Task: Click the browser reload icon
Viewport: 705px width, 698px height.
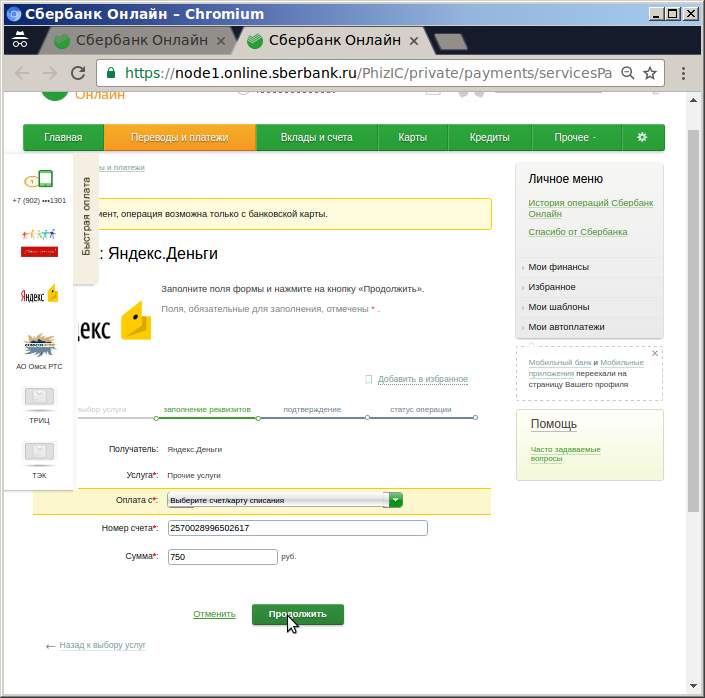Action: [x=78, y=73]
